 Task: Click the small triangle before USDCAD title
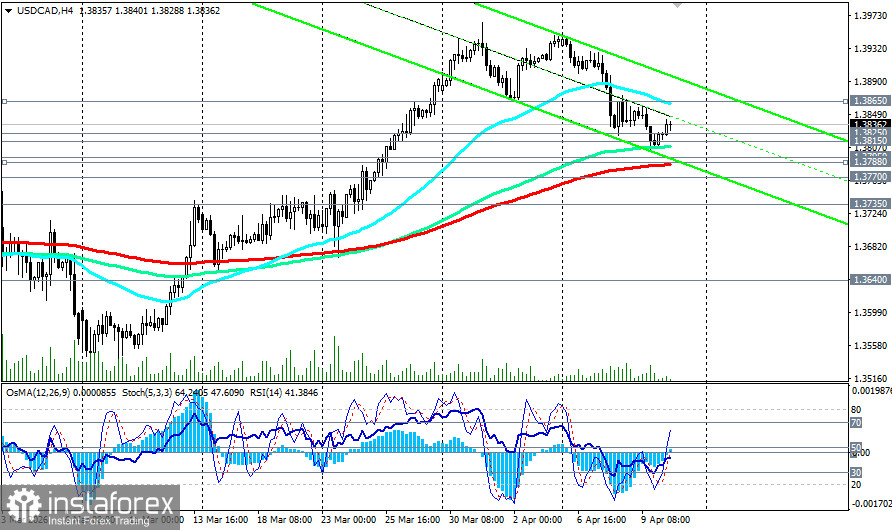pyautogui.click(x=9, y=10)
